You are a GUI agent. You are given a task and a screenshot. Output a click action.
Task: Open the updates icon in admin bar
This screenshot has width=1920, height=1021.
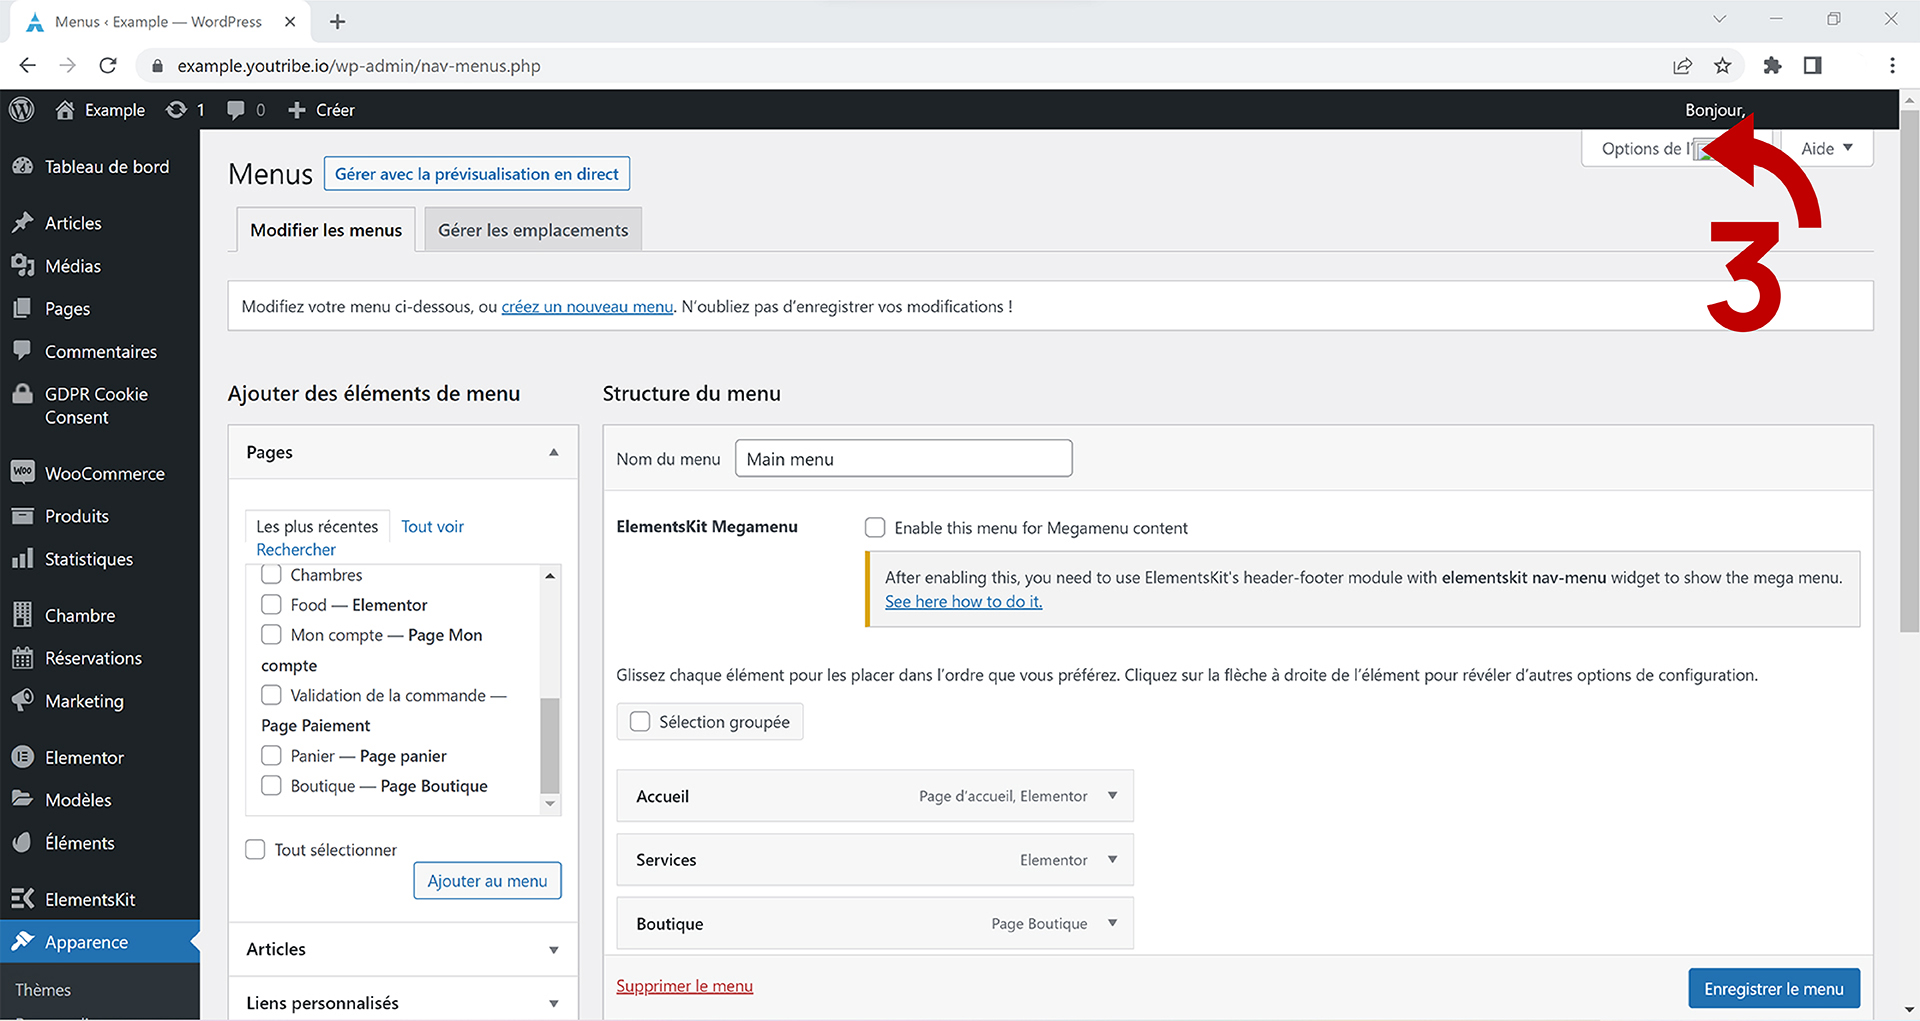tap(177, 110)
